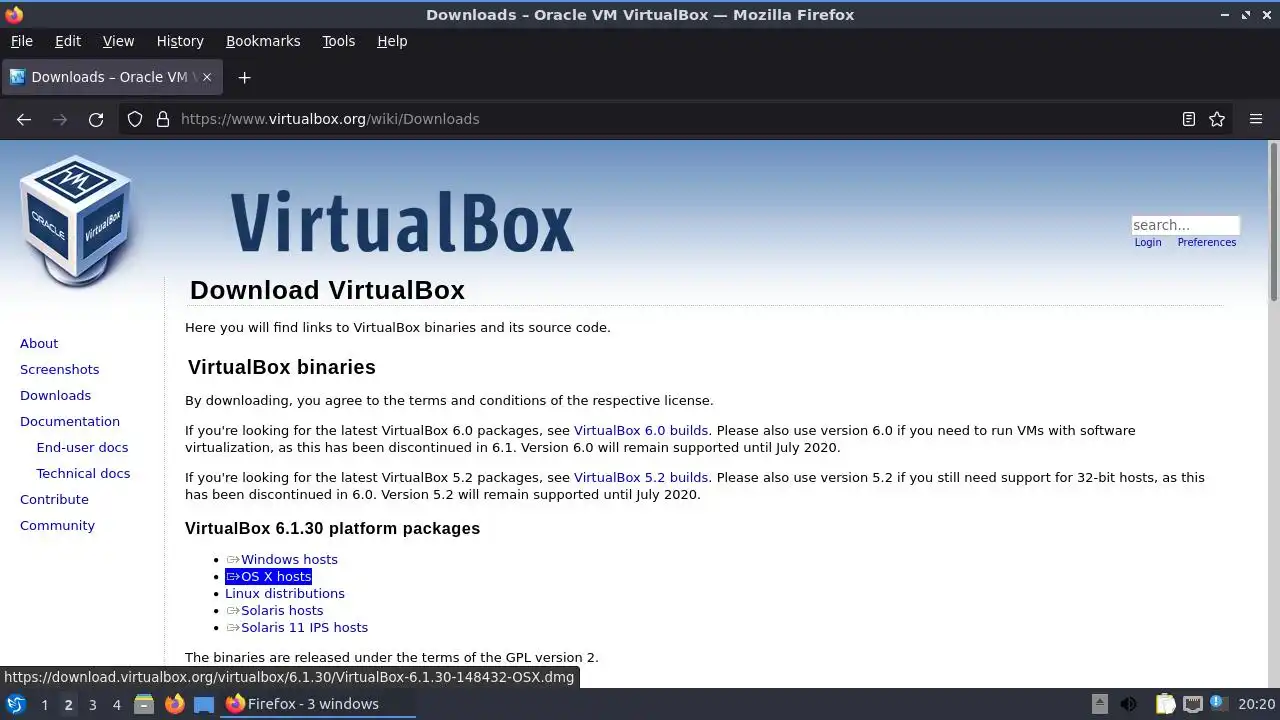1280x720 pixels.
Task: Open the Linux distributions link
Action: click(285, 593)
